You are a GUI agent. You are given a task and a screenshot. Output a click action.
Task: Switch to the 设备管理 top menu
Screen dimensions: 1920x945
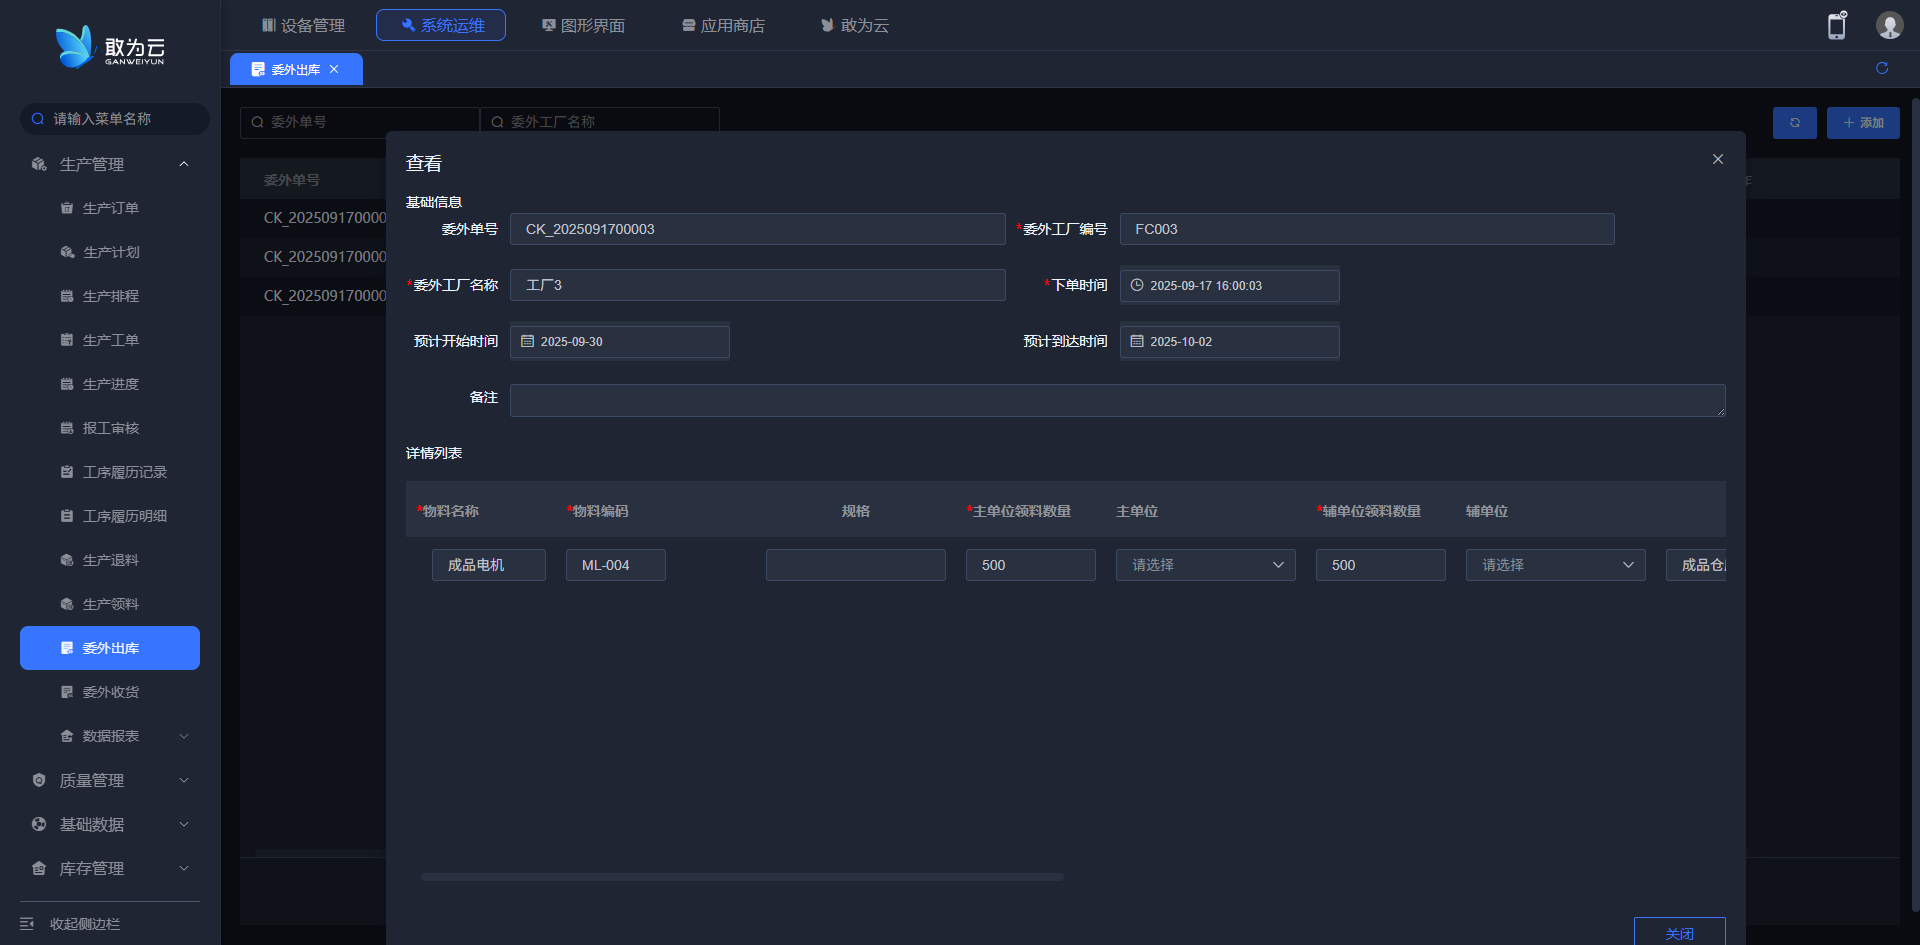point(303,25)
